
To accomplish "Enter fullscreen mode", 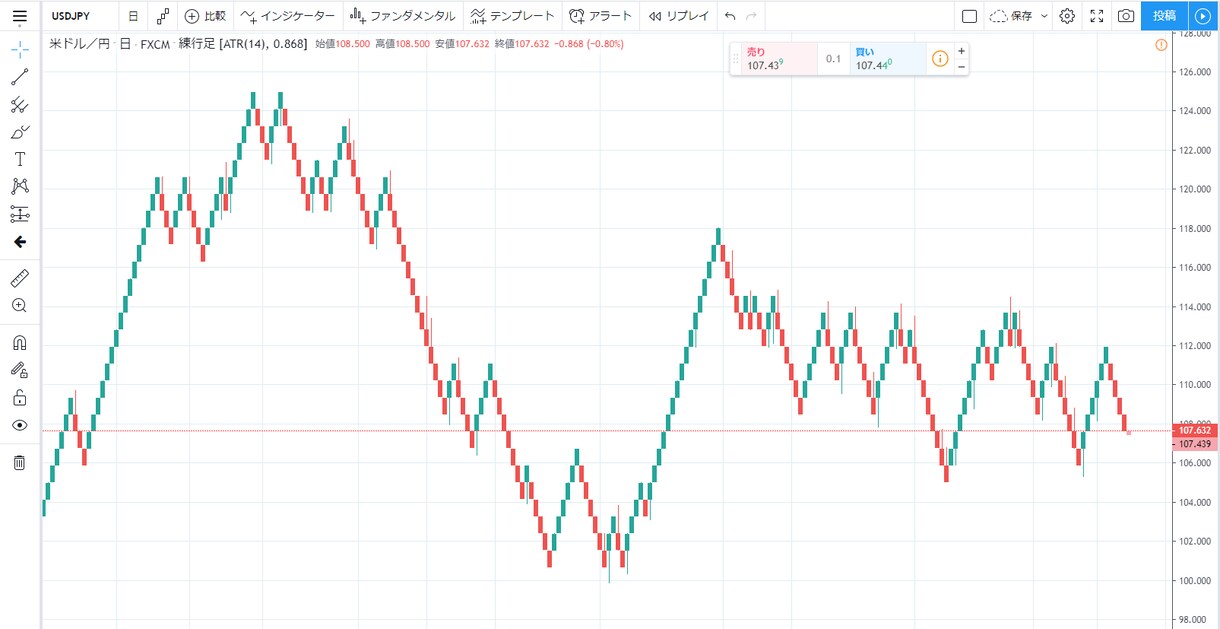I will (1096, 16).
